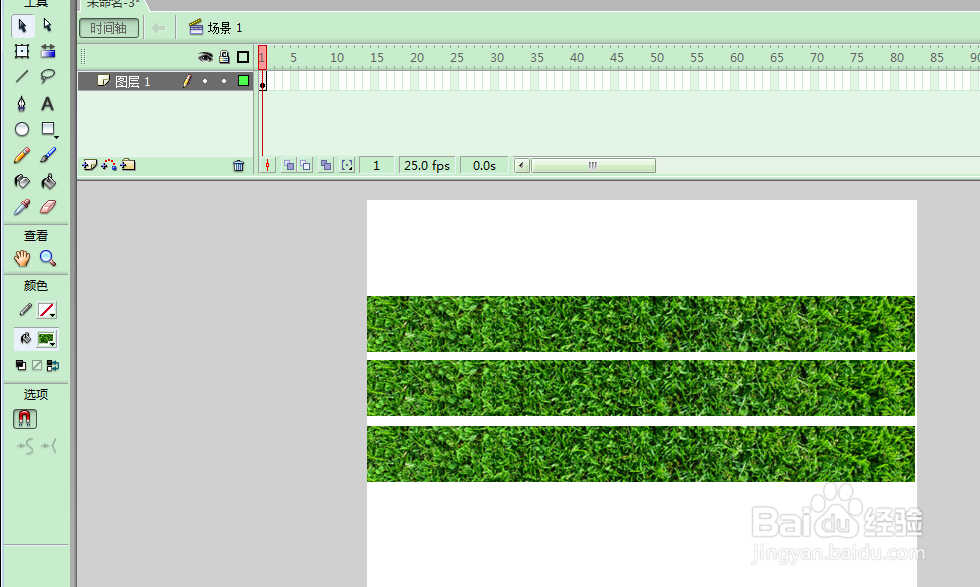Click frame 60 on the timeline ruler
980x587 pixels.
click(x=737, y=58)
